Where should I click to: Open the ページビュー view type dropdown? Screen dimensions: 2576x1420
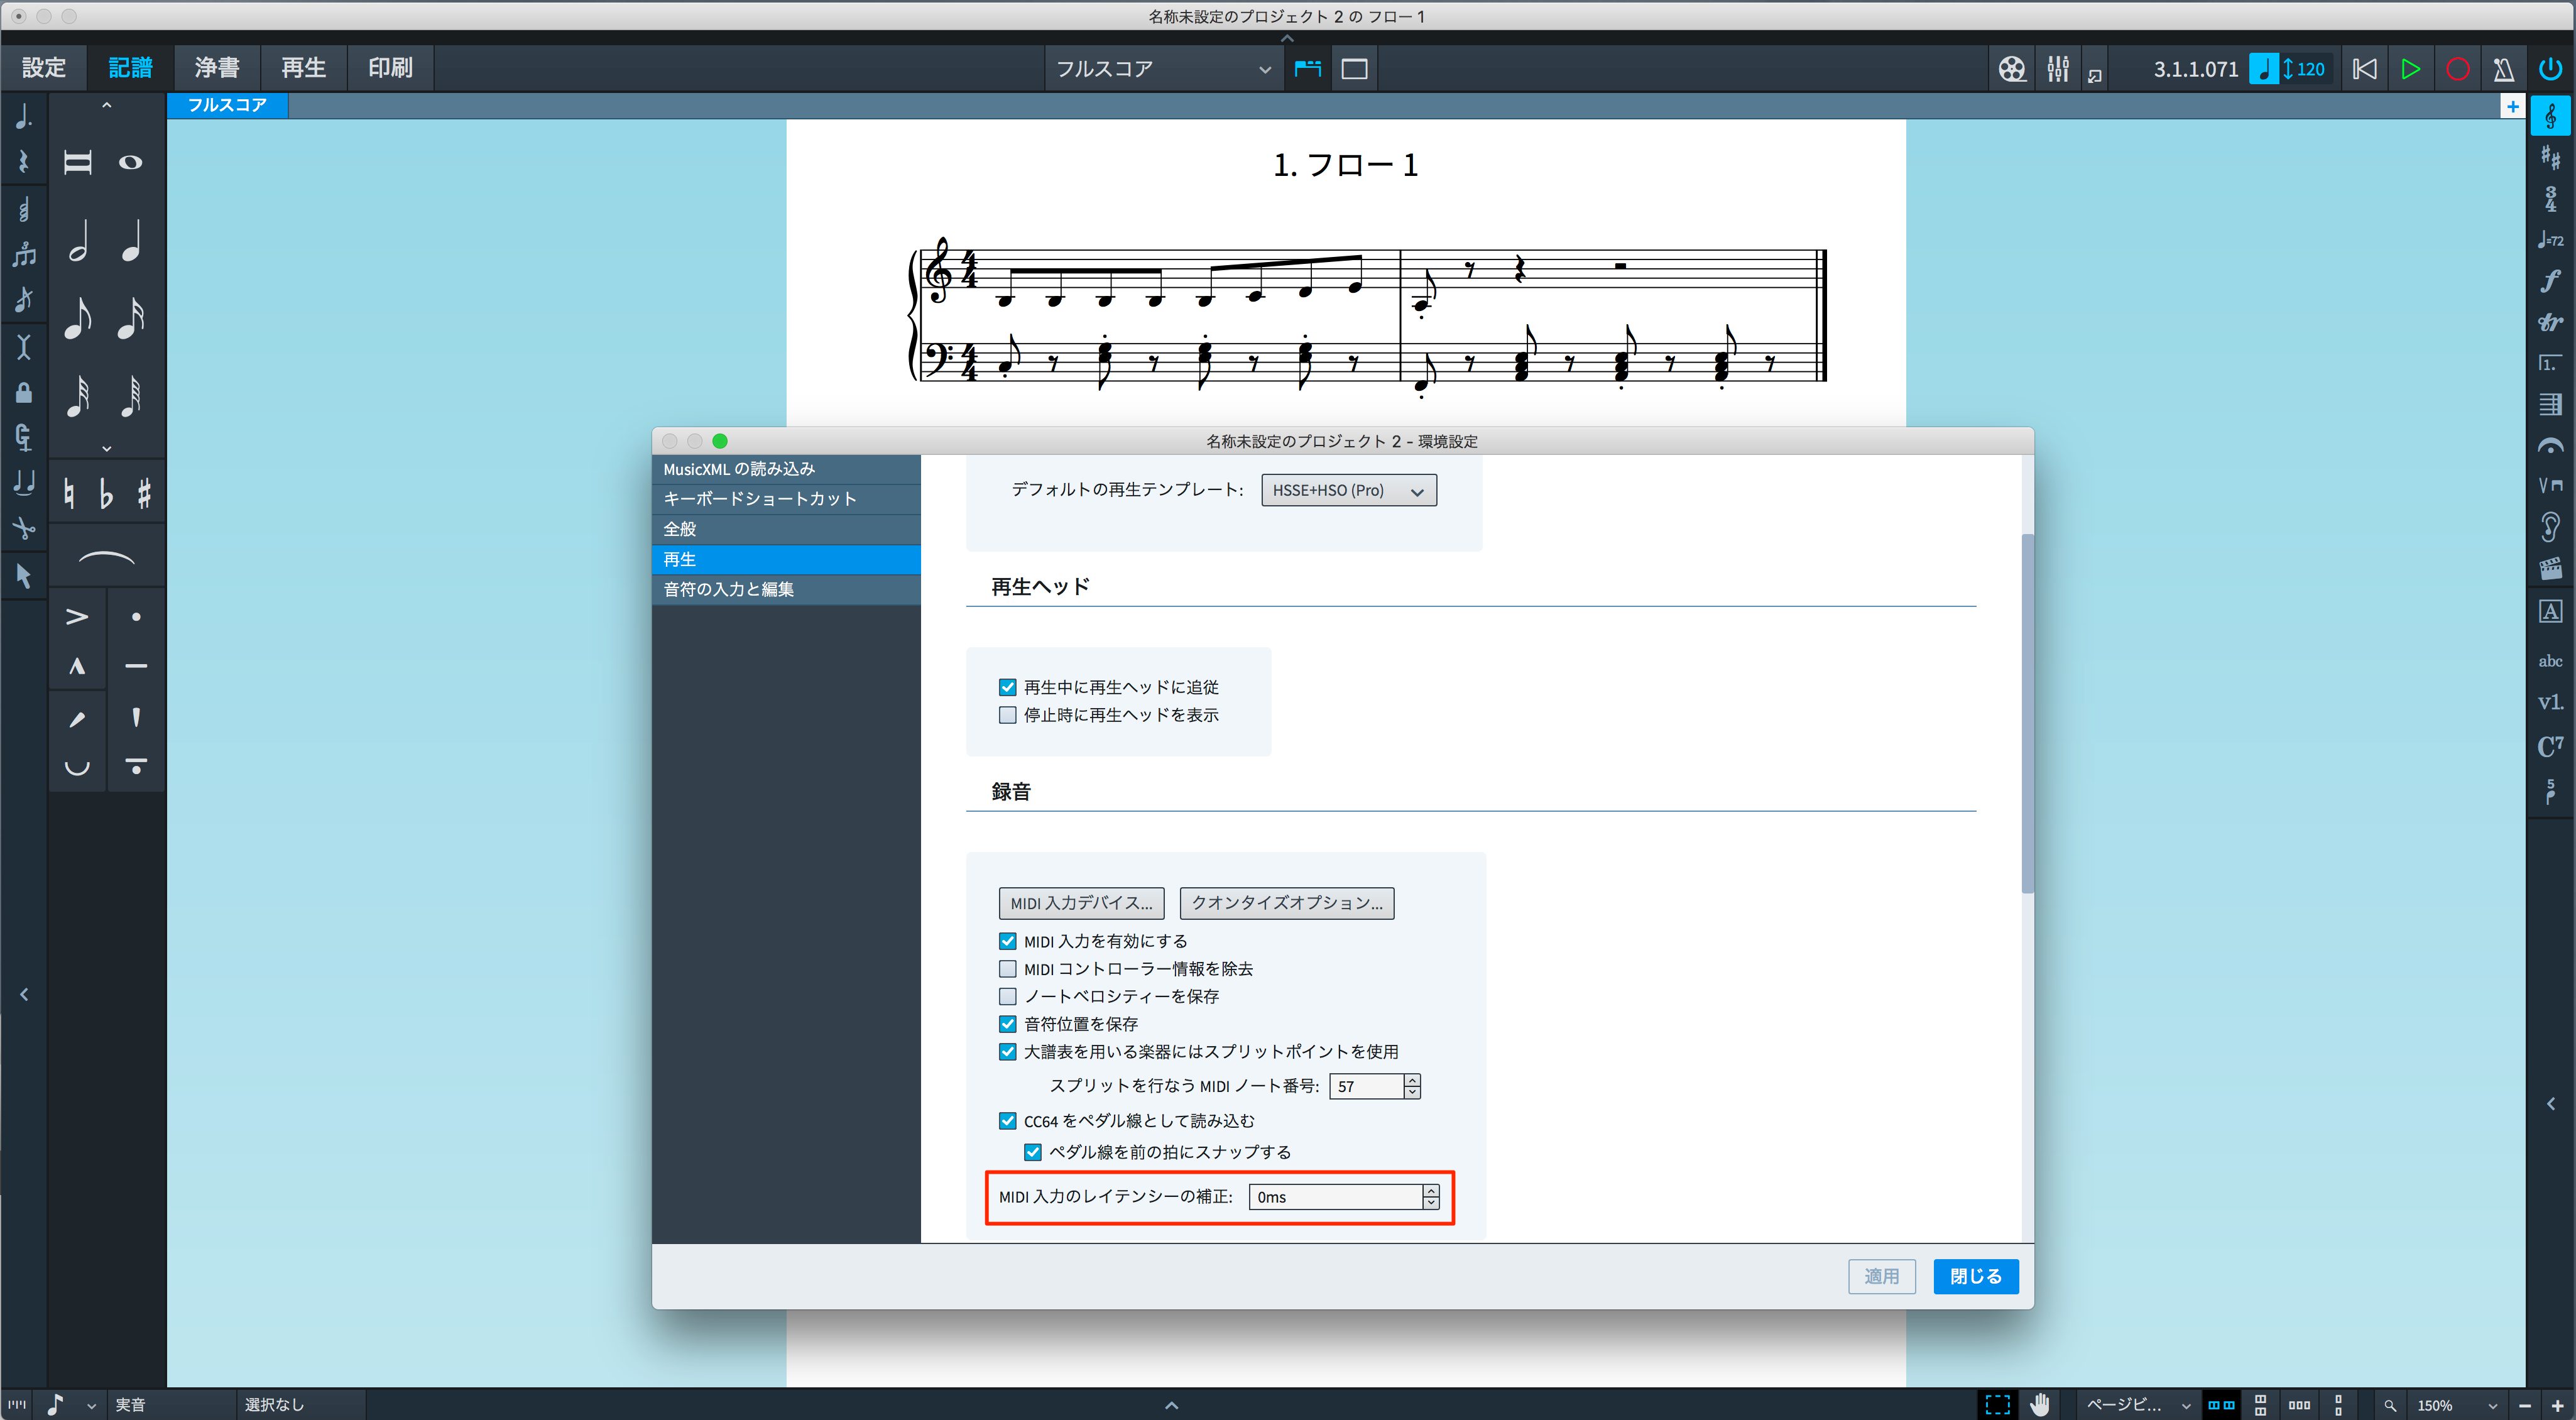pos(2138,1405)
